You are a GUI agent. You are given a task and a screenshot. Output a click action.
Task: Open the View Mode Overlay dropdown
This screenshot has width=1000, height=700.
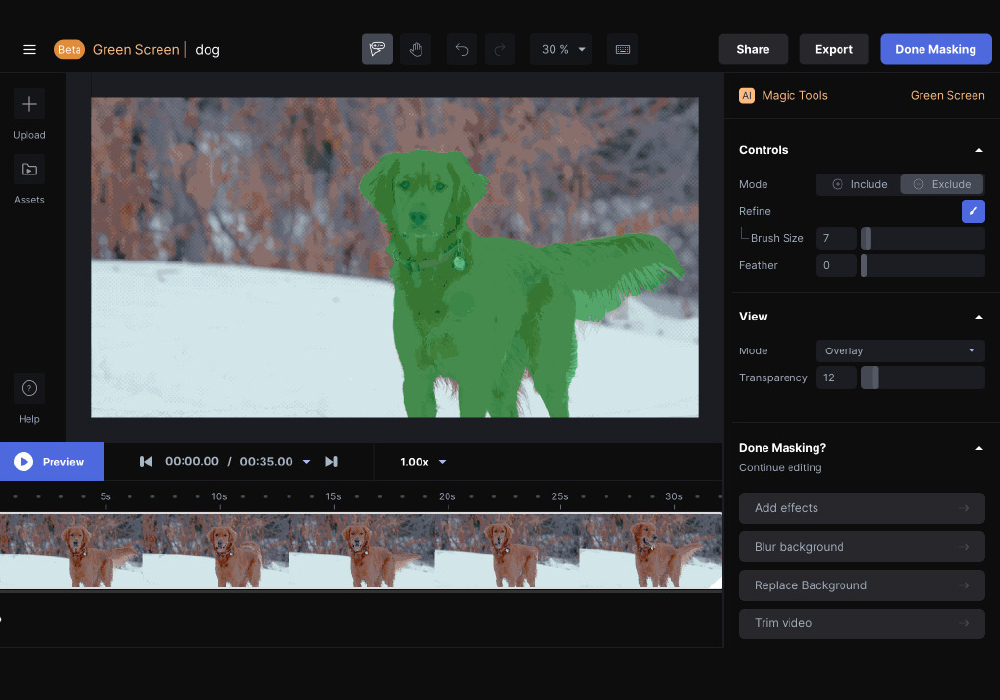pos(900,351)
